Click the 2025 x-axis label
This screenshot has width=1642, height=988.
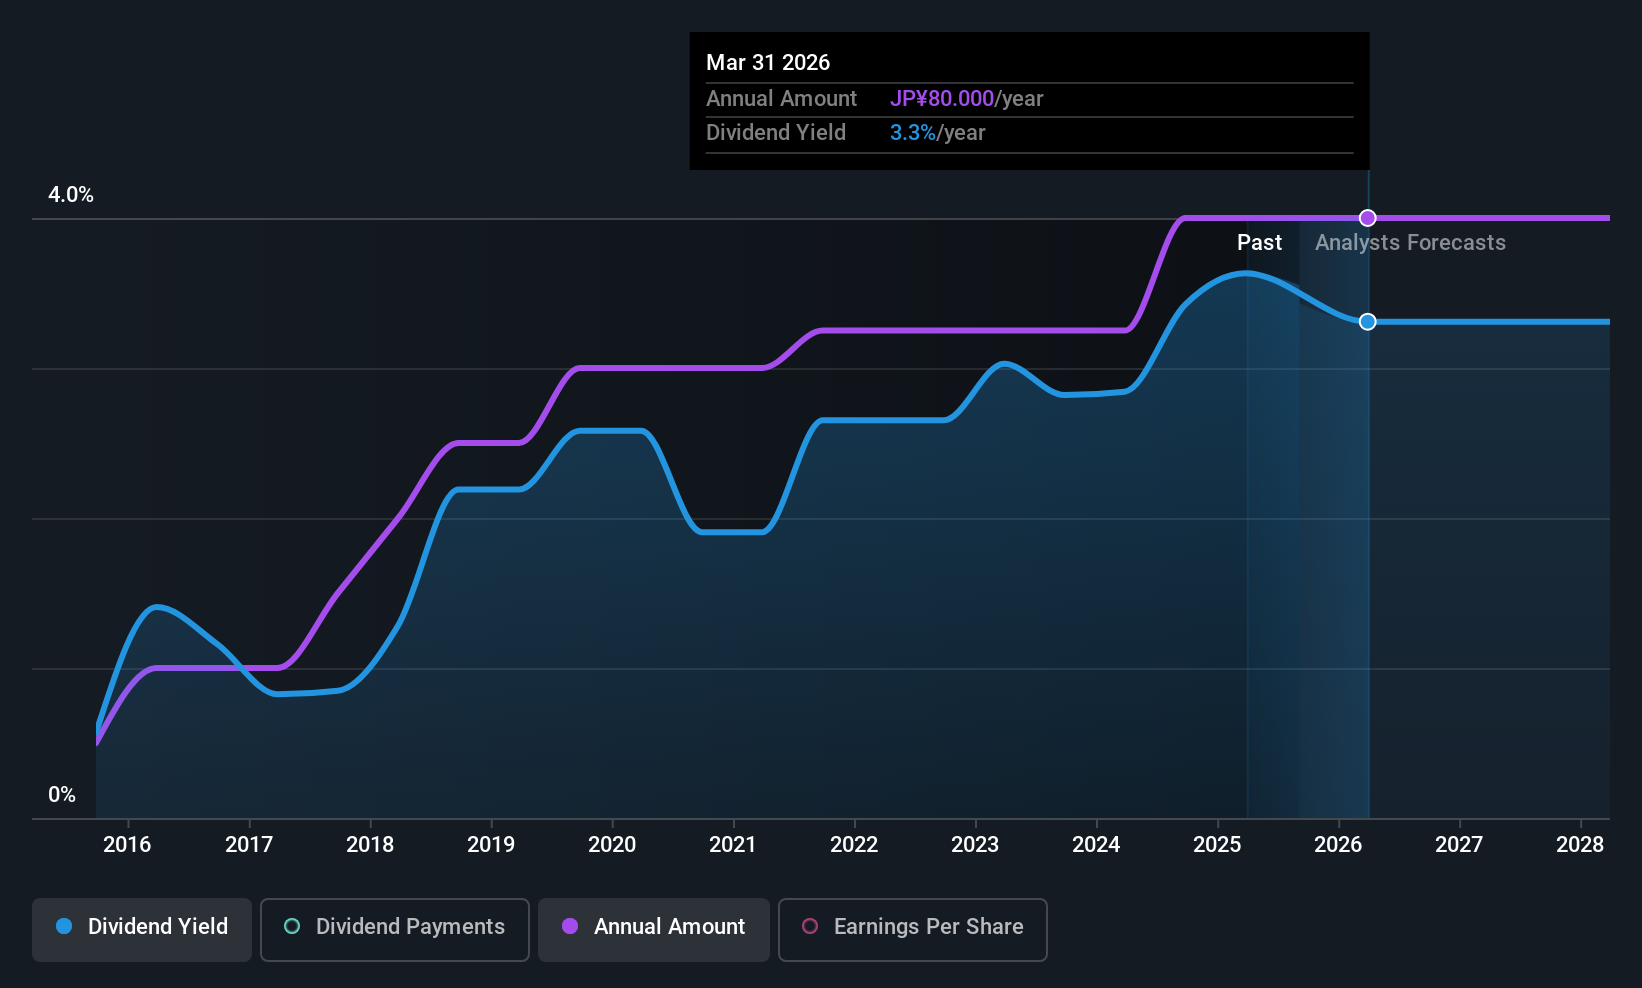(x=1217, y=845)
